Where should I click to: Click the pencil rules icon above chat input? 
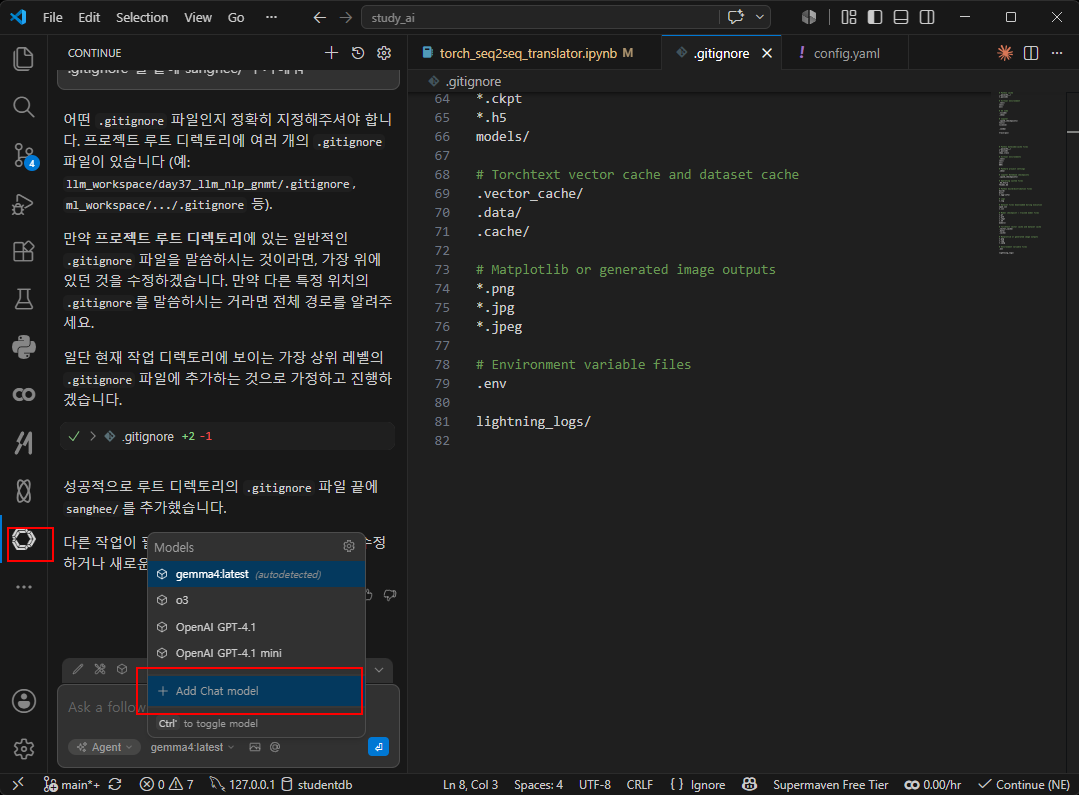[78, 669]
